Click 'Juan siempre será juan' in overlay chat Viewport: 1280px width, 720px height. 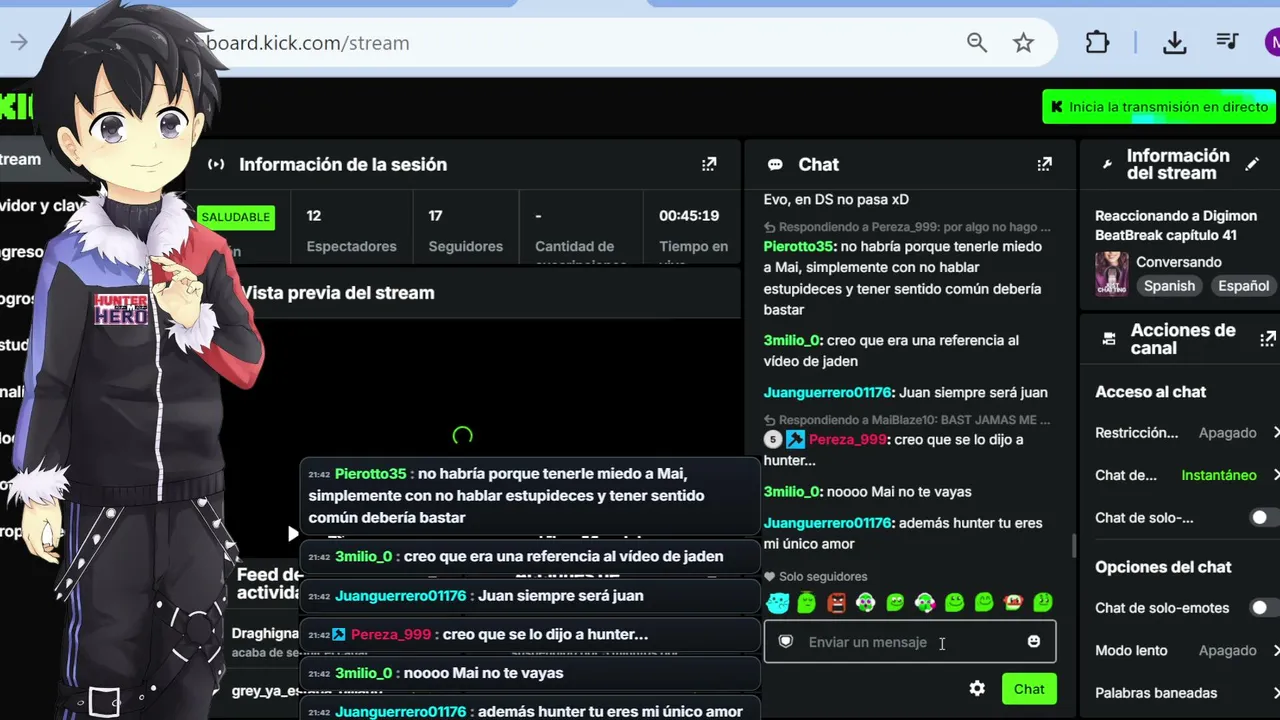coord(561,595)
